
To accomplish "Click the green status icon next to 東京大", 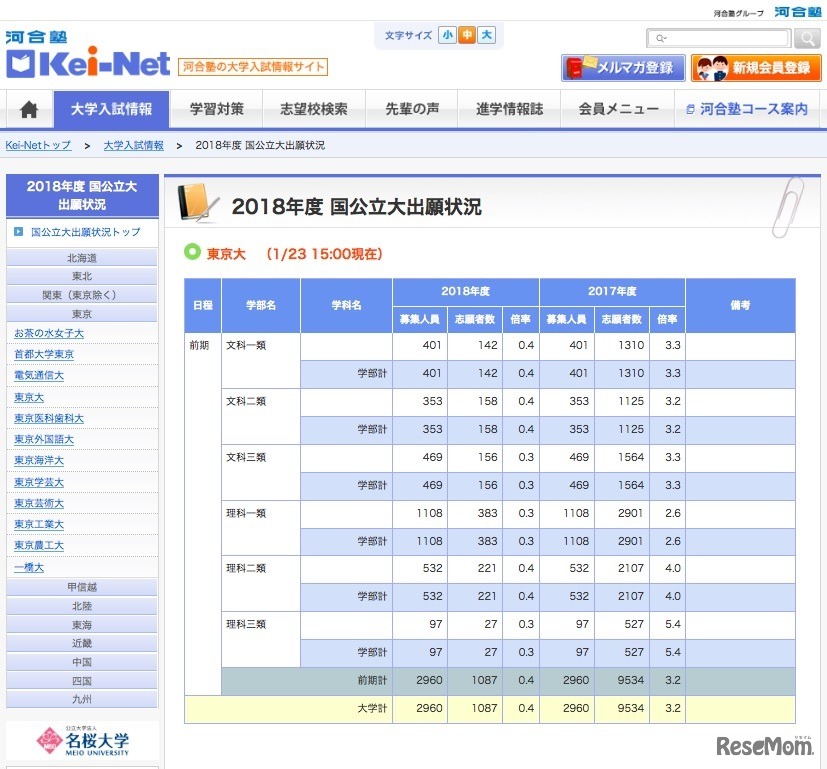I will pyautogui.click(x=193, y=254).
